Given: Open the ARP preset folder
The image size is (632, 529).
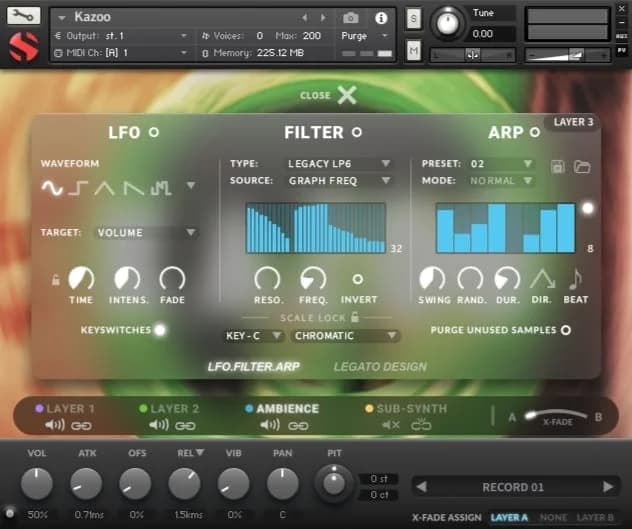Looking at the screenshot, I should click(x=582, y=166).
